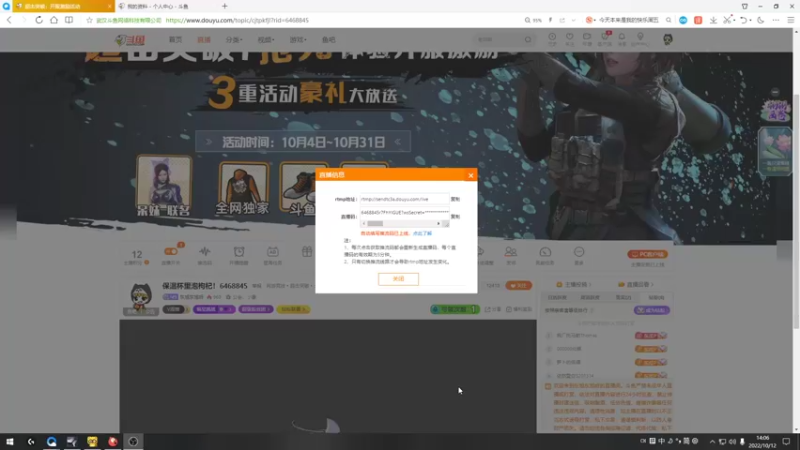This screenshot has width=800, height=450.
Task: Click the orange PC client button
Action: pyautogui.click(x=647, y=254)
